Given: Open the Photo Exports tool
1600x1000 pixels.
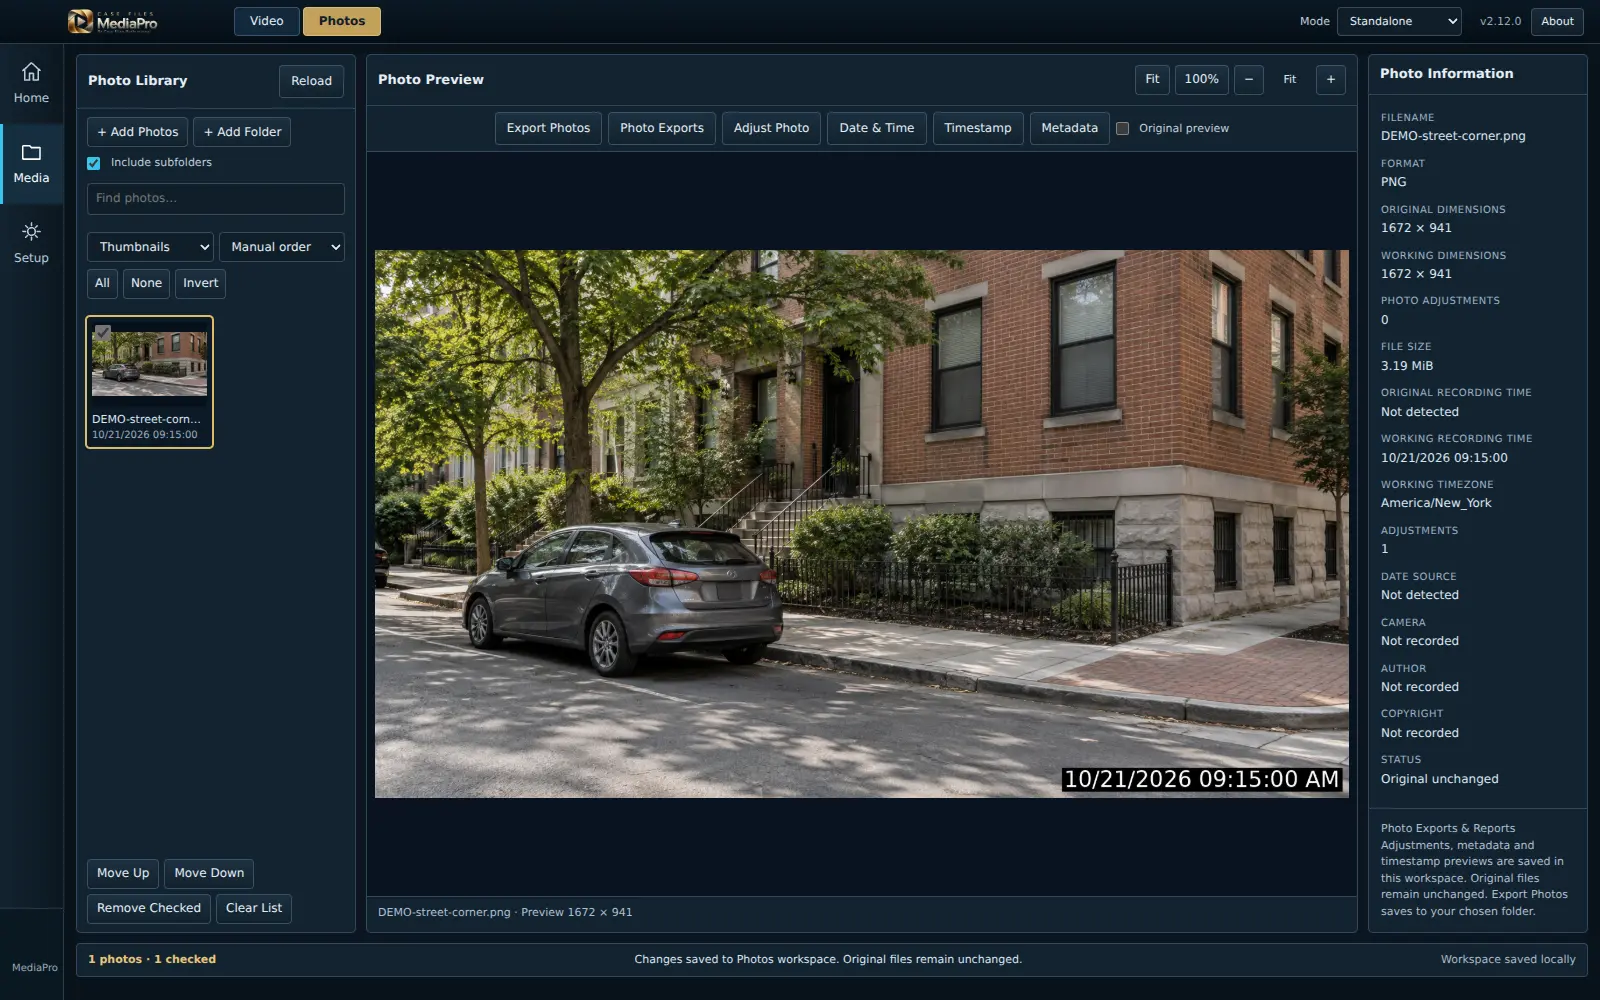Looking at the screenshot, I should (x=662, y=128).
